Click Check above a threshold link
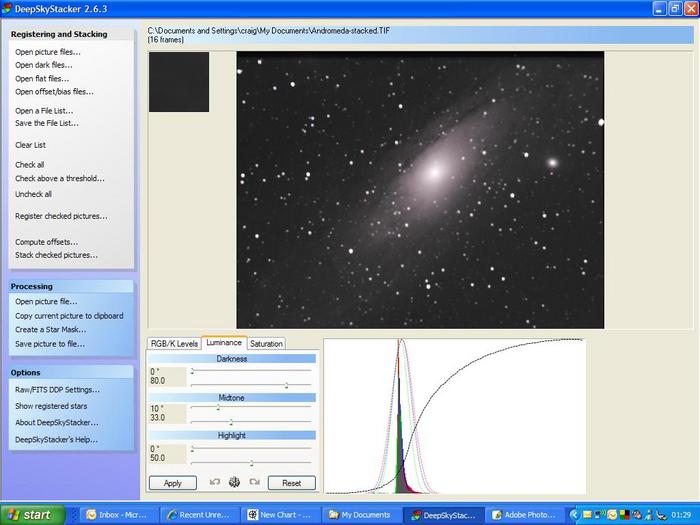This screenshot has width=700, height=525. pos(60,178)
